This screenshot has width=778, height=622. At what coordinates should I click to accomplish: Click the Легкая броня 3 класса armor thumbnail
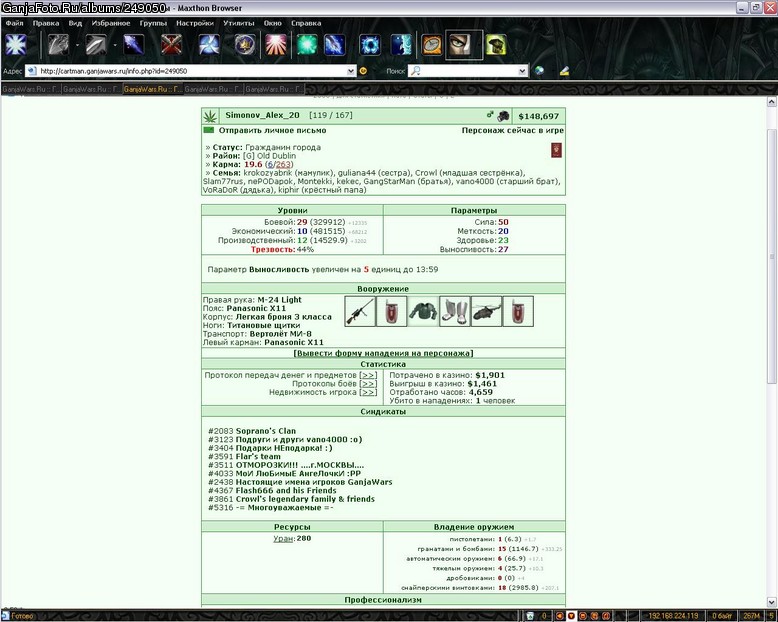click(x=423, y=311)
